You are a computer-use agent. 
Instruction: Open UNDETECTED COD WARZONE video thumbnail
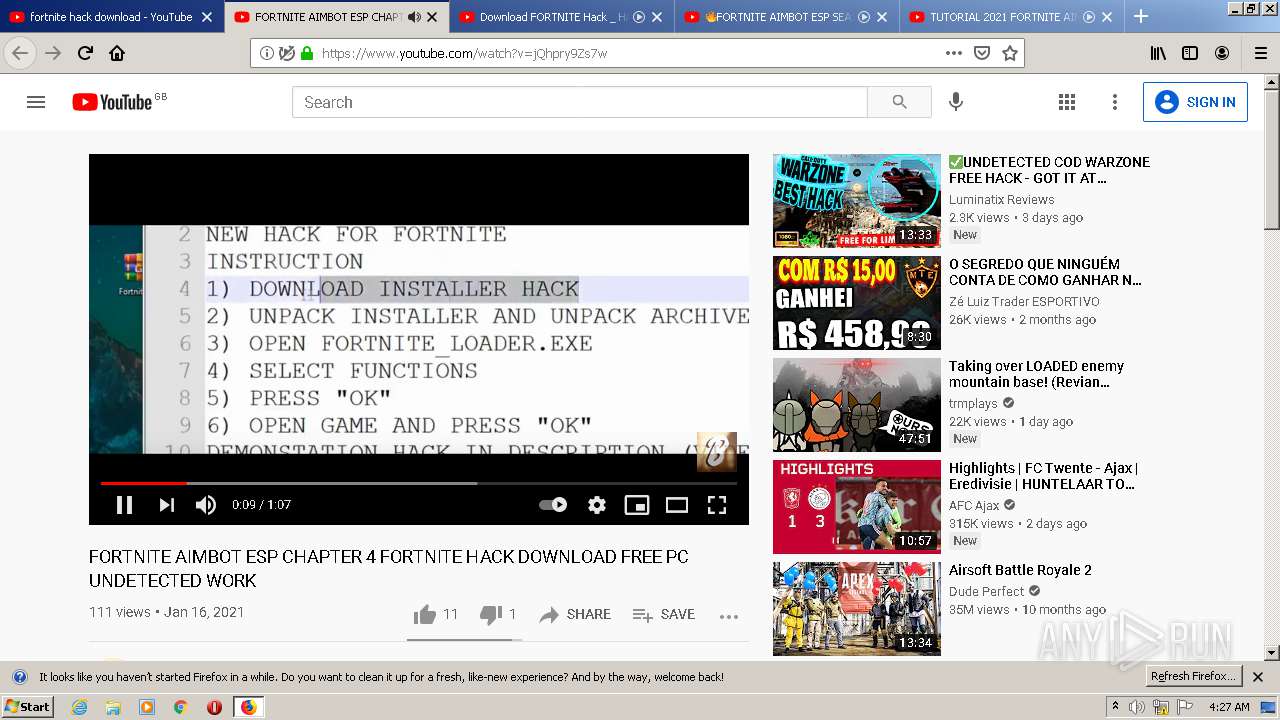[x=856, y=200]
